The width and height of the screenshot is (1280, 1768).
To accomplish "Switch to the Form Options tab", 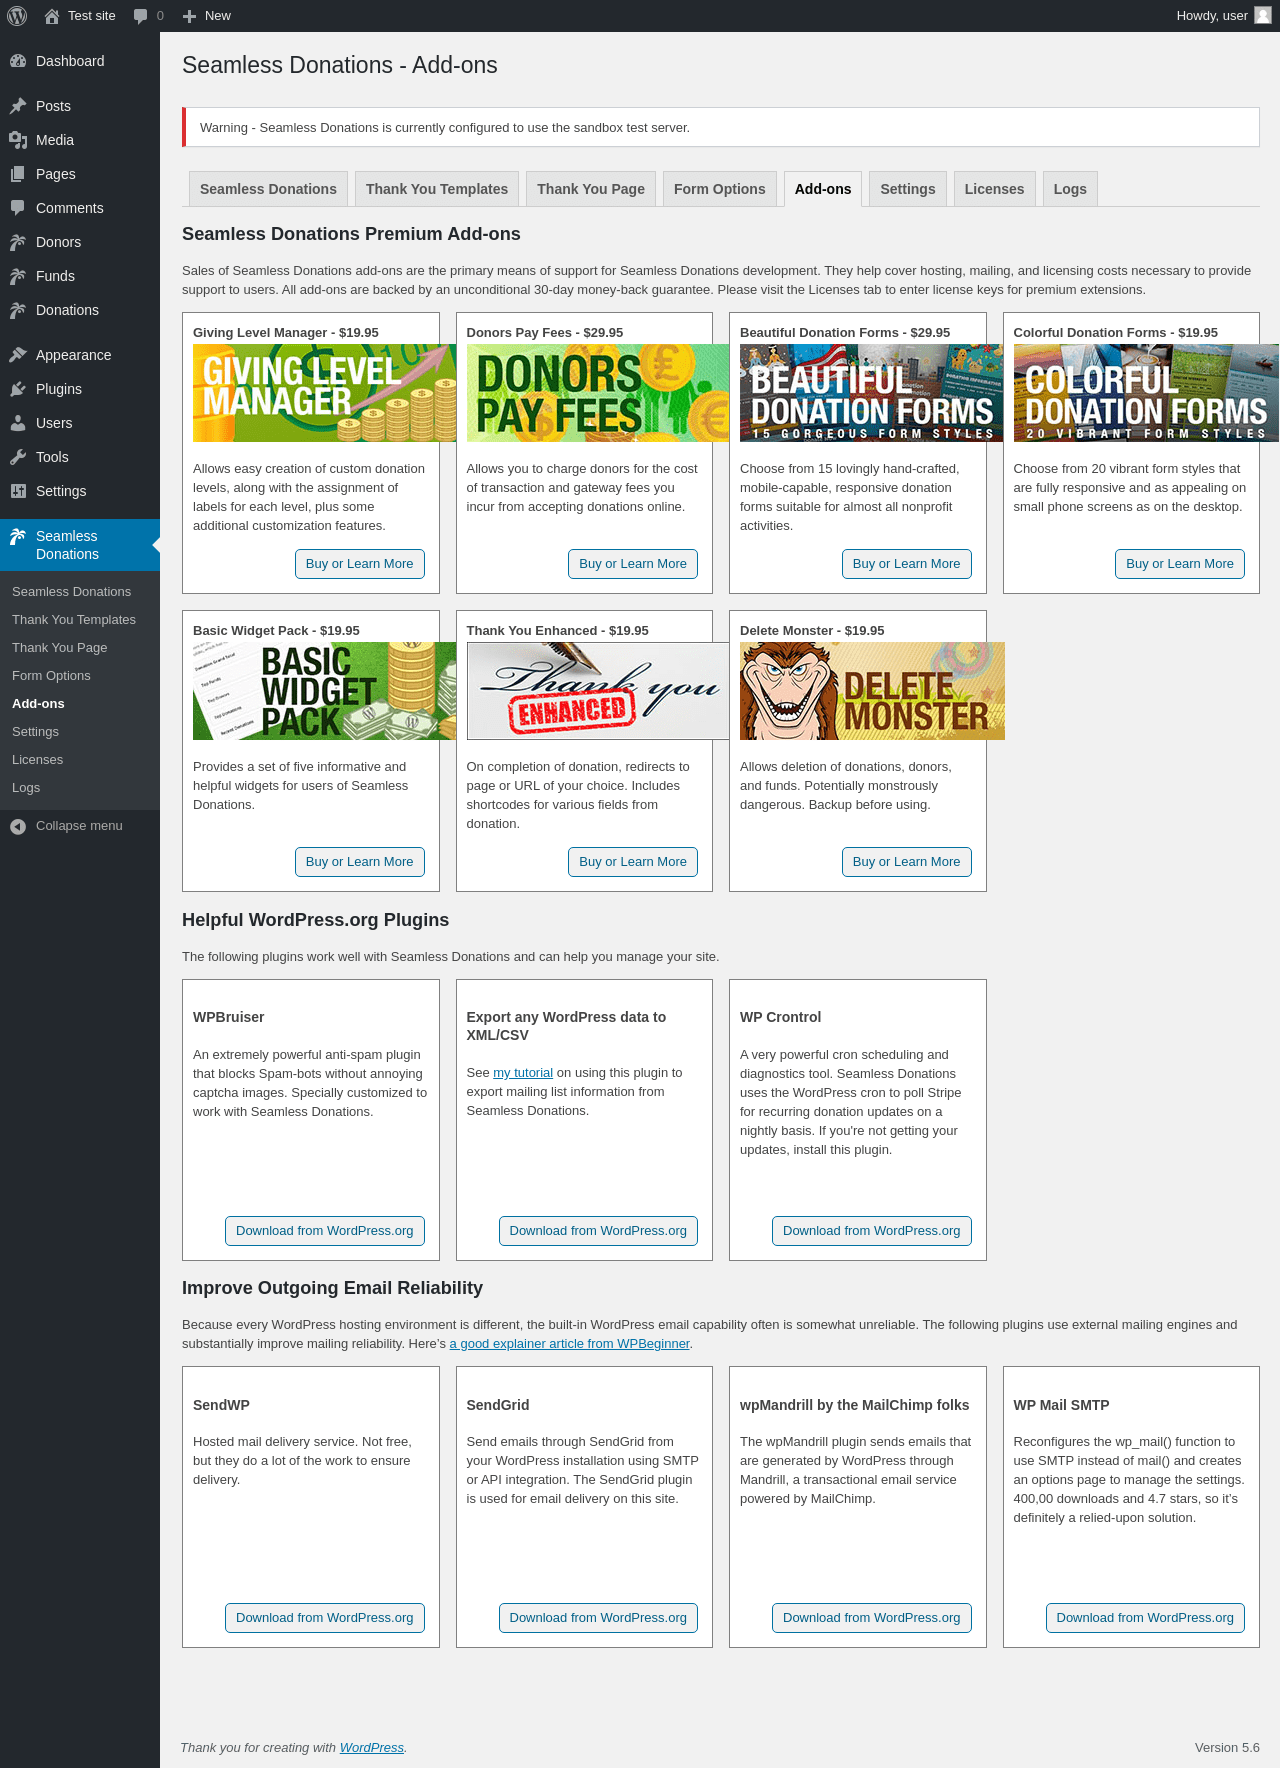I will (x=720, y=189).
